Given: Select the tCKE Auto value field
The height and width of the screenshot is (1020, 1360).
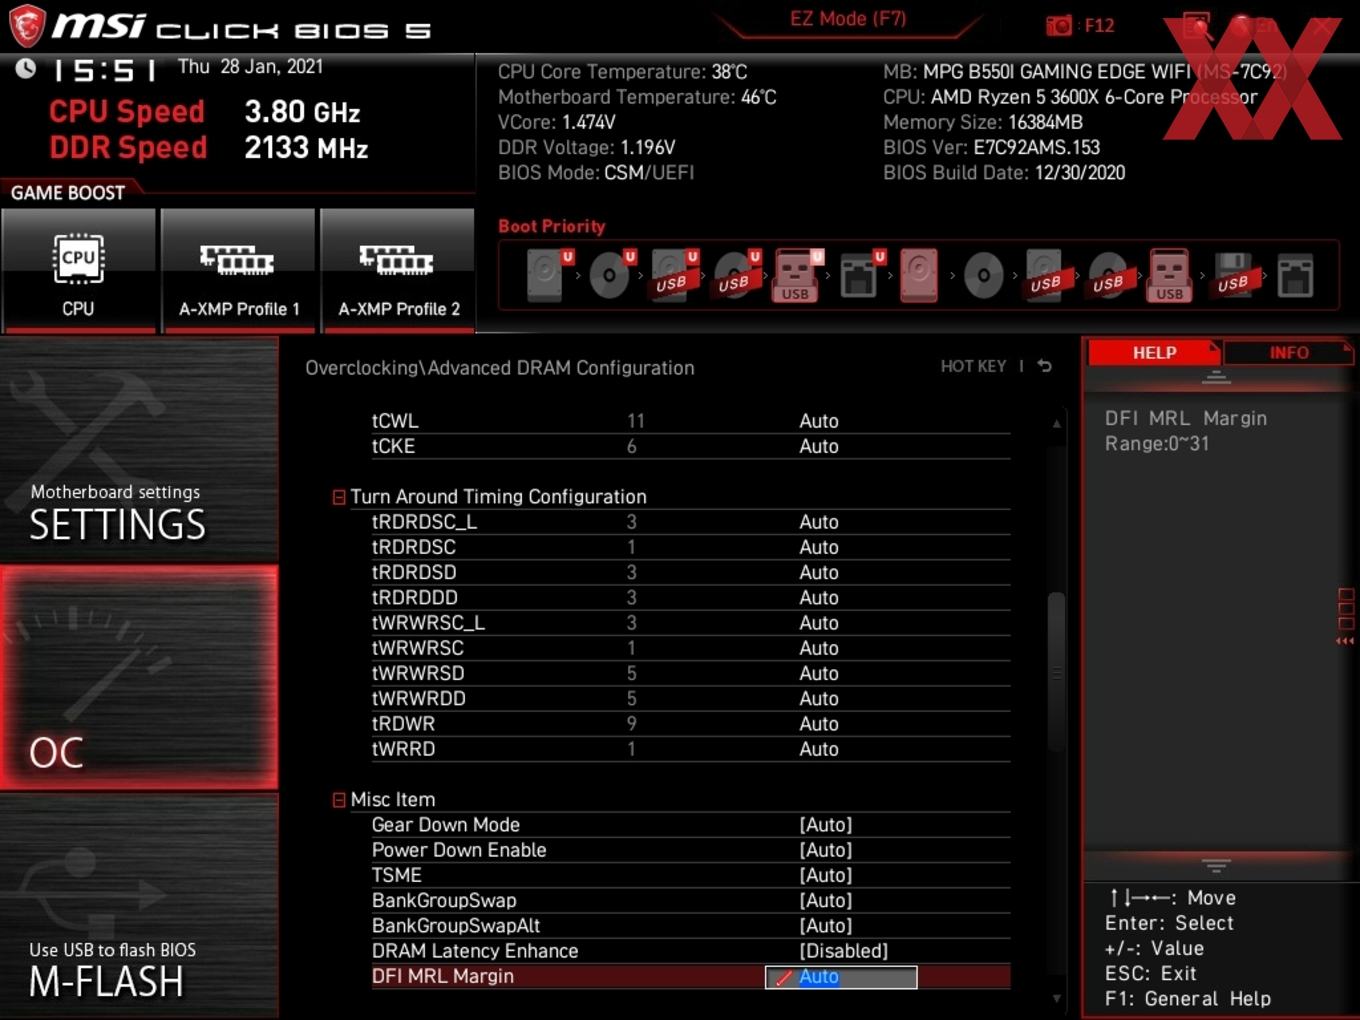Looking at the screenshot, I should coord(819,446).
